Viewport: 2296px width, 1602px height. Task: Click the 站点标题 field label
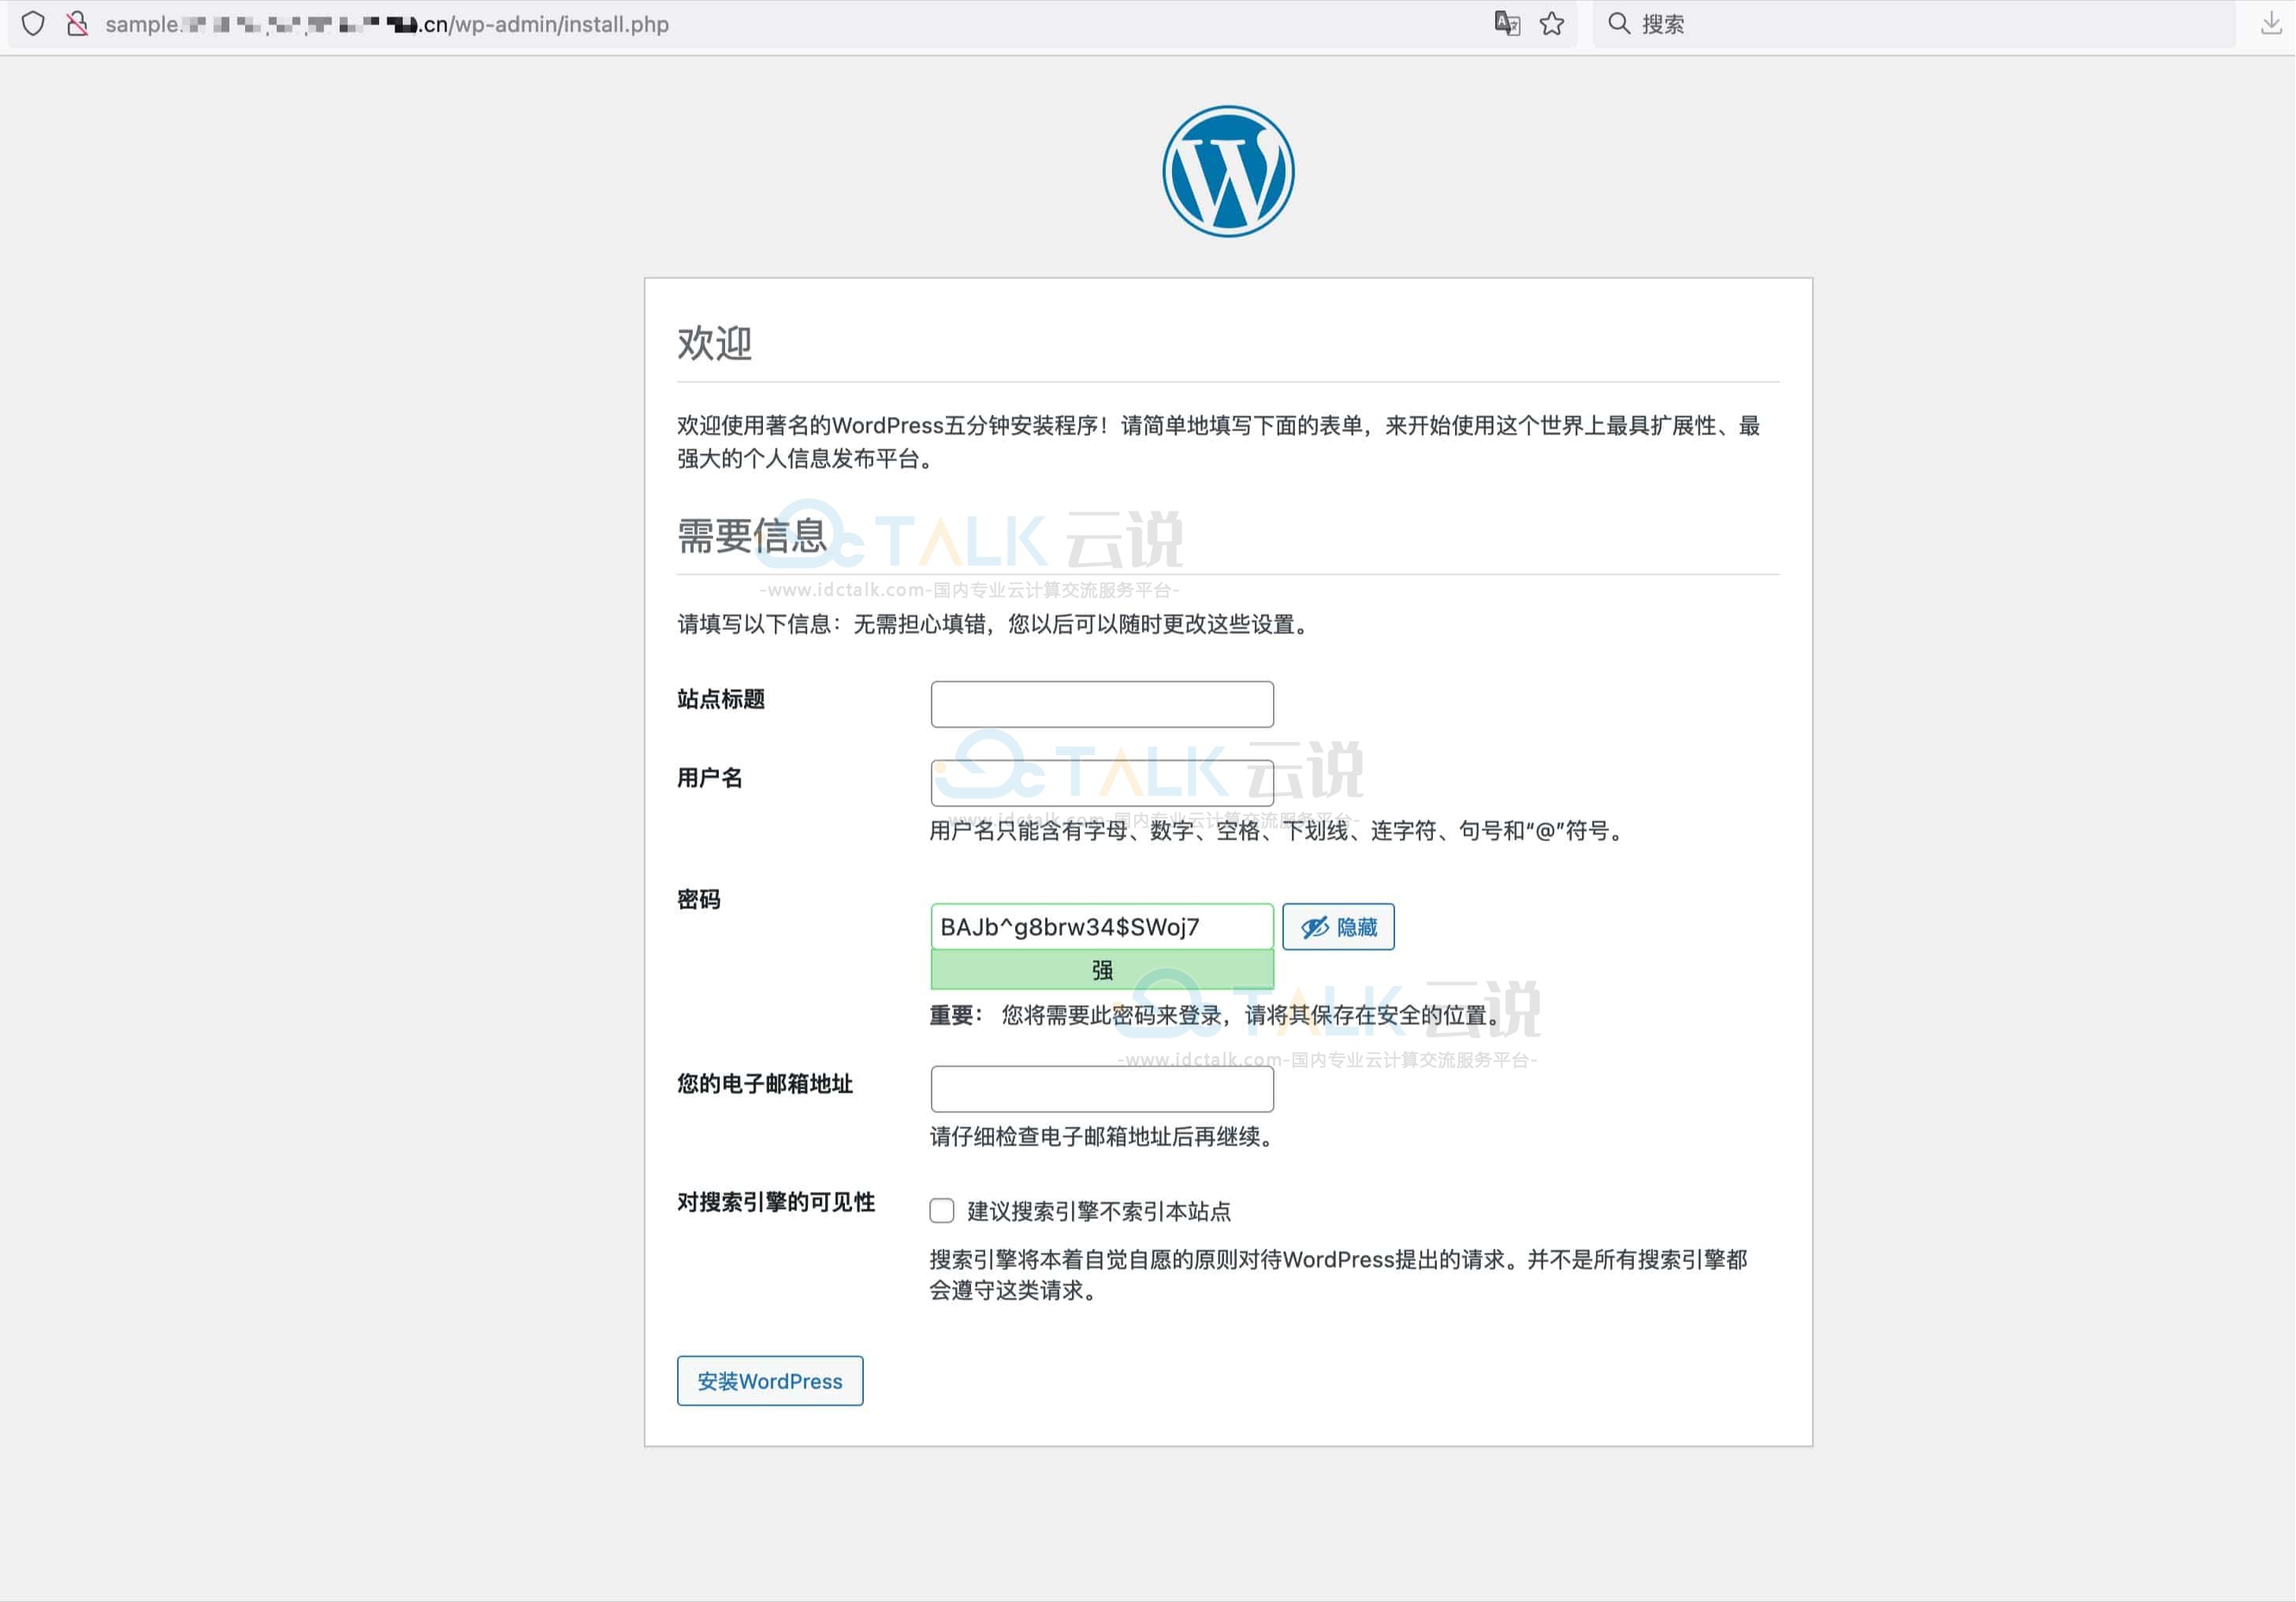click(x=720, y=699)
